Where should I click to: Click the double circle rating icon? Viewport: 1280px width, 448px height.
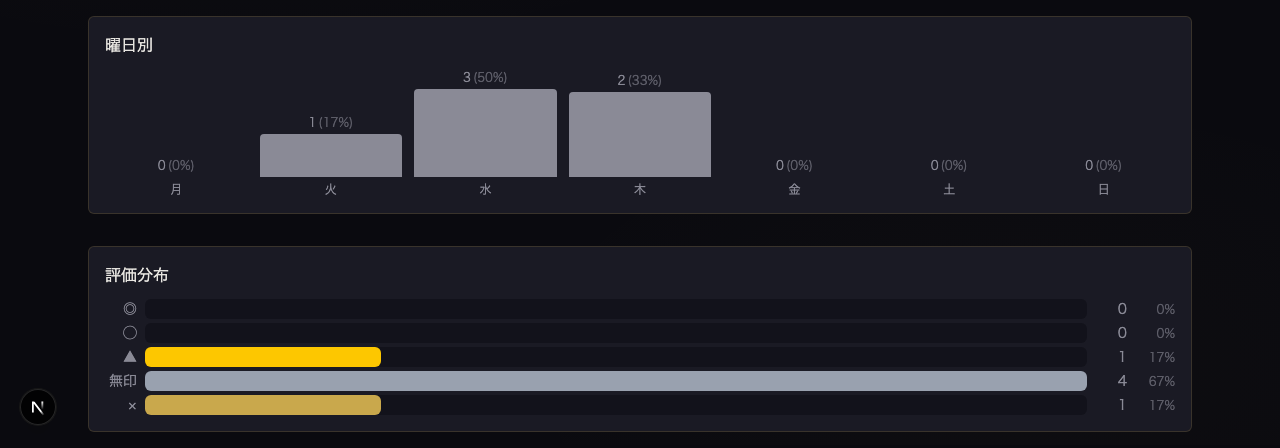pyautogui.click(x=130, y=309)
